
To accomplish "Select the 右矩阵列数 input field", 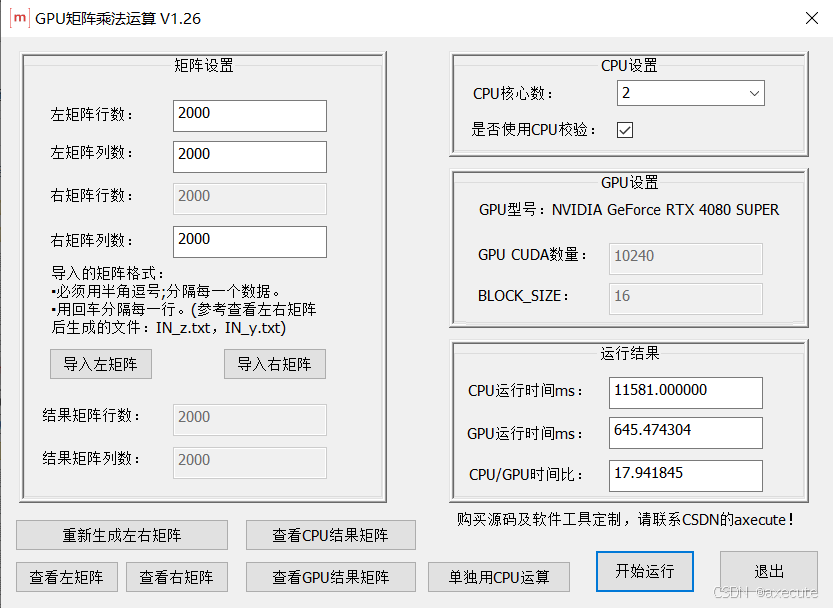I will click(x=249, y=242).
